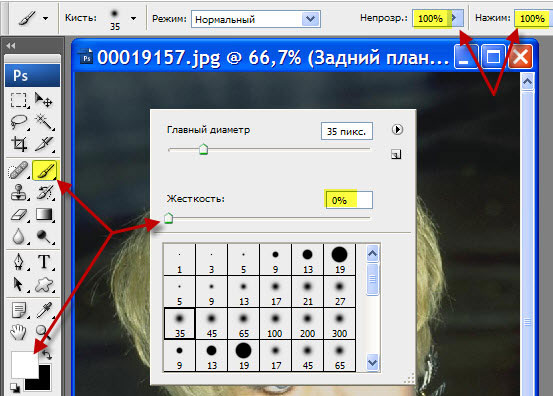553x396 pixels.
Task: Swap foreground and background colors
Action: 47,354
